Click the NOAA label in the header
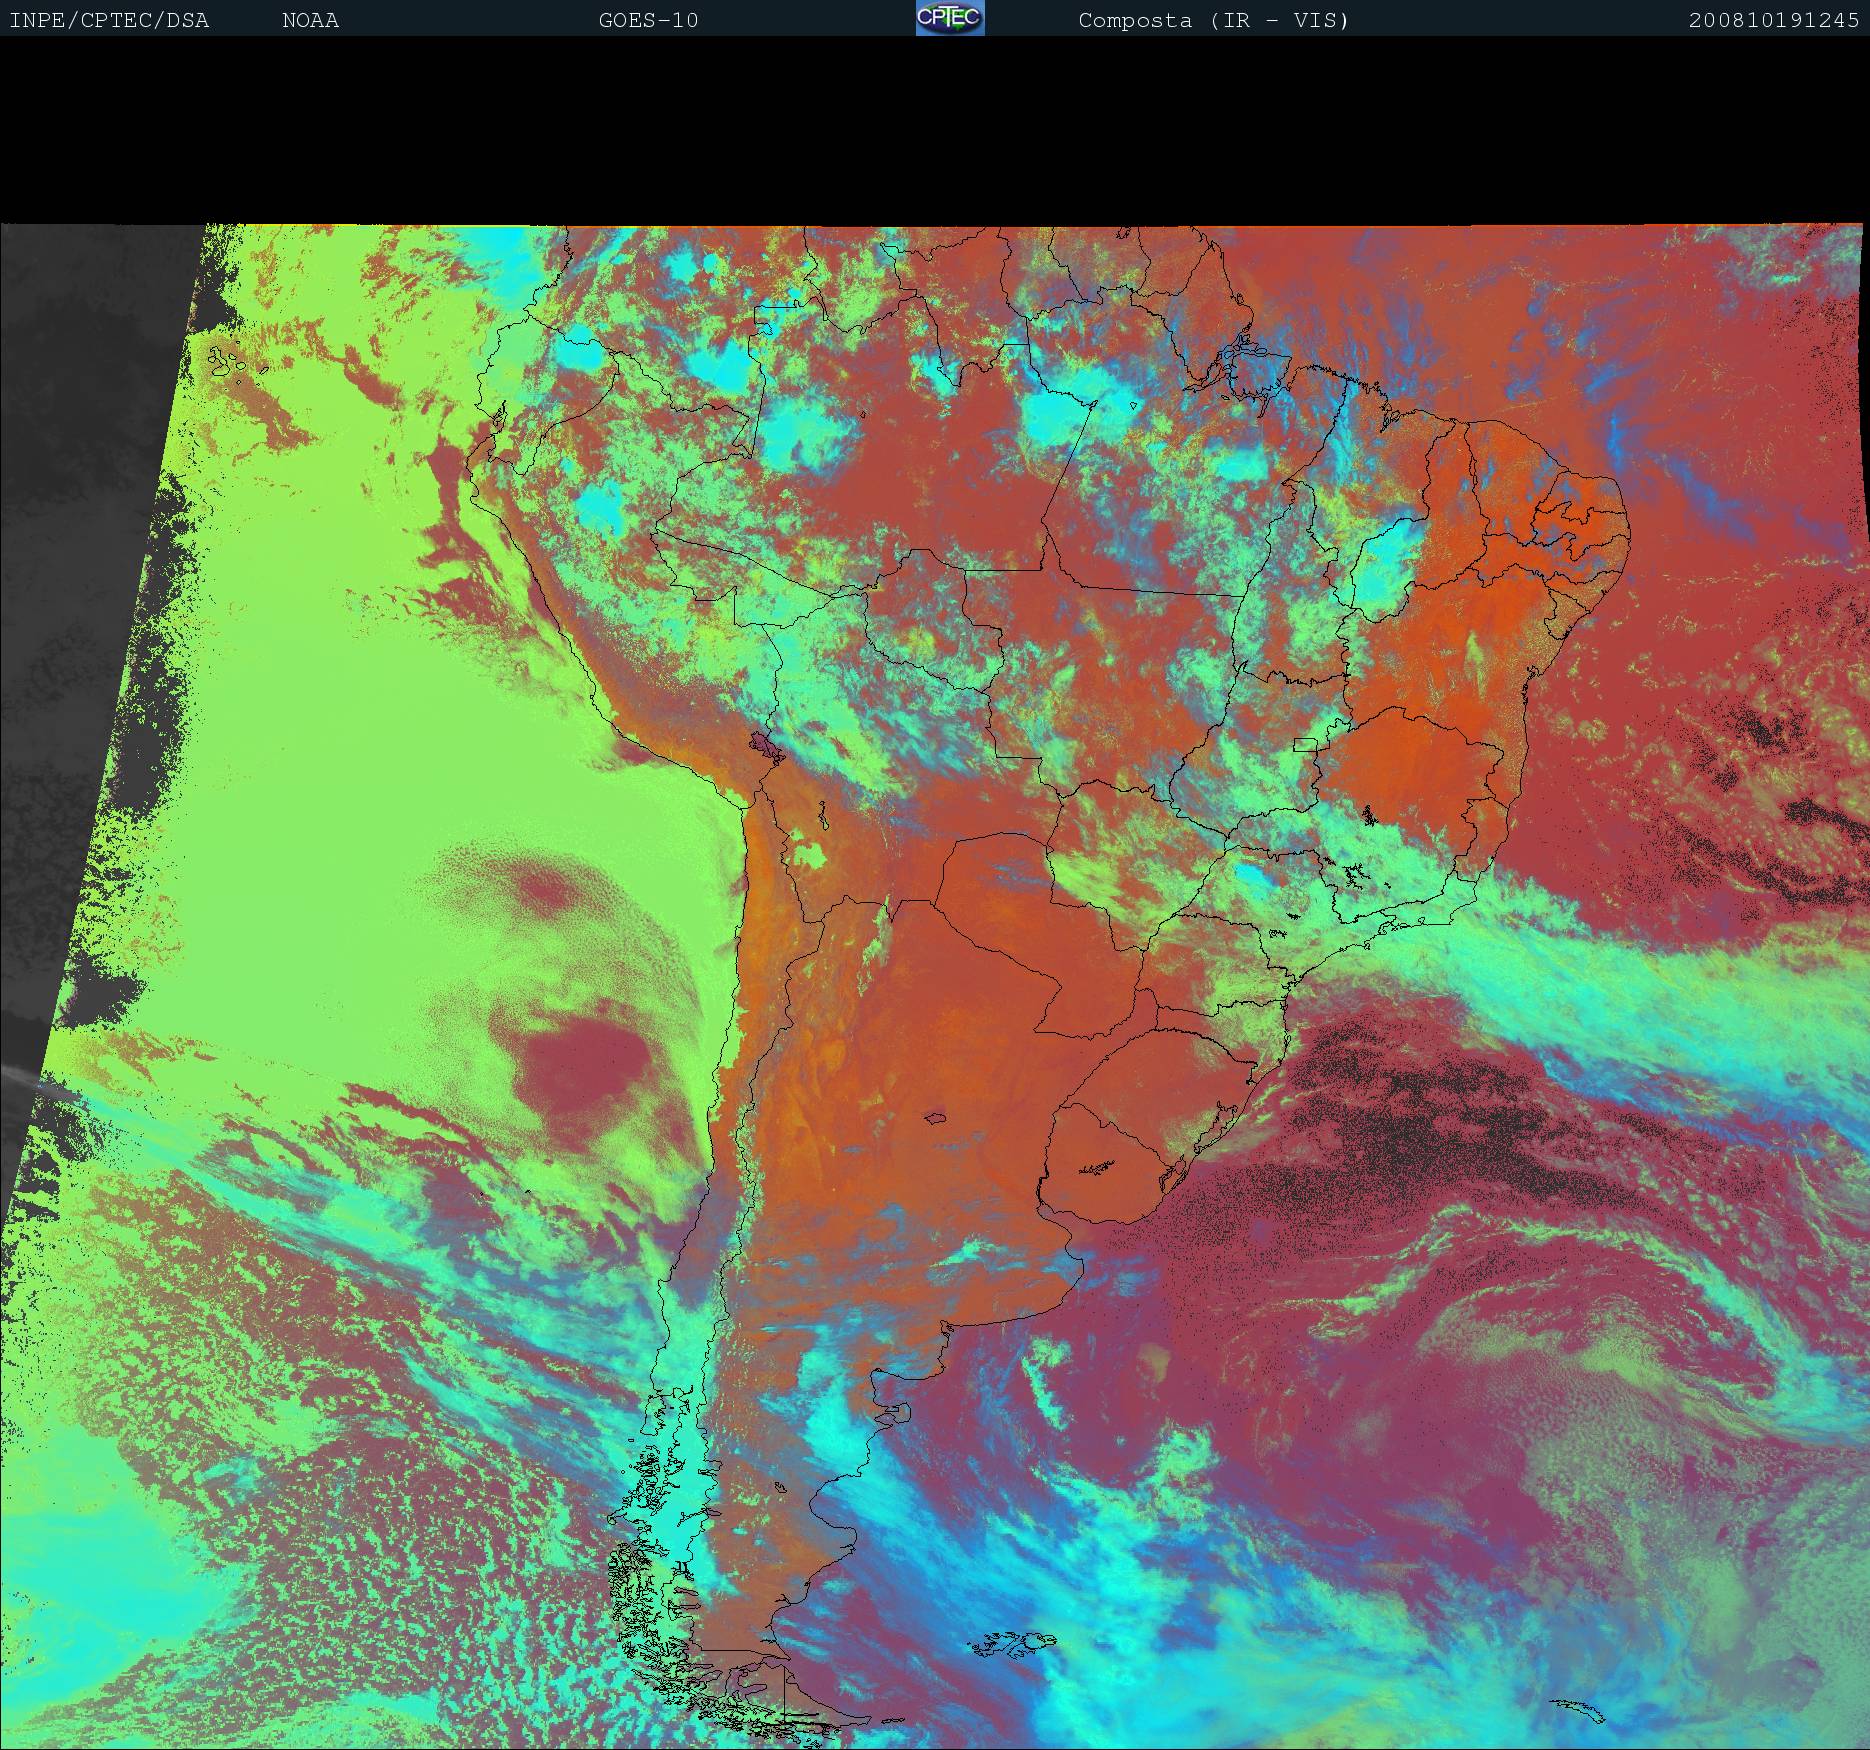Image resolution: width=1870 pixels, height=1750 pixels. [x=310, y=20]
